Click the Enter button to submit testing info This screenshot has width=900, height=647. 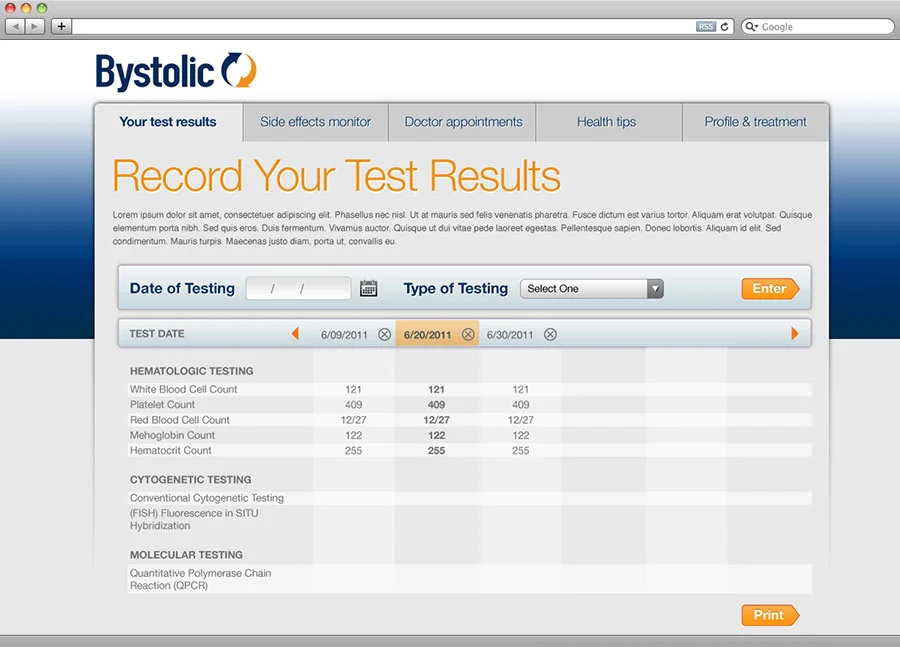click(770, 288)
